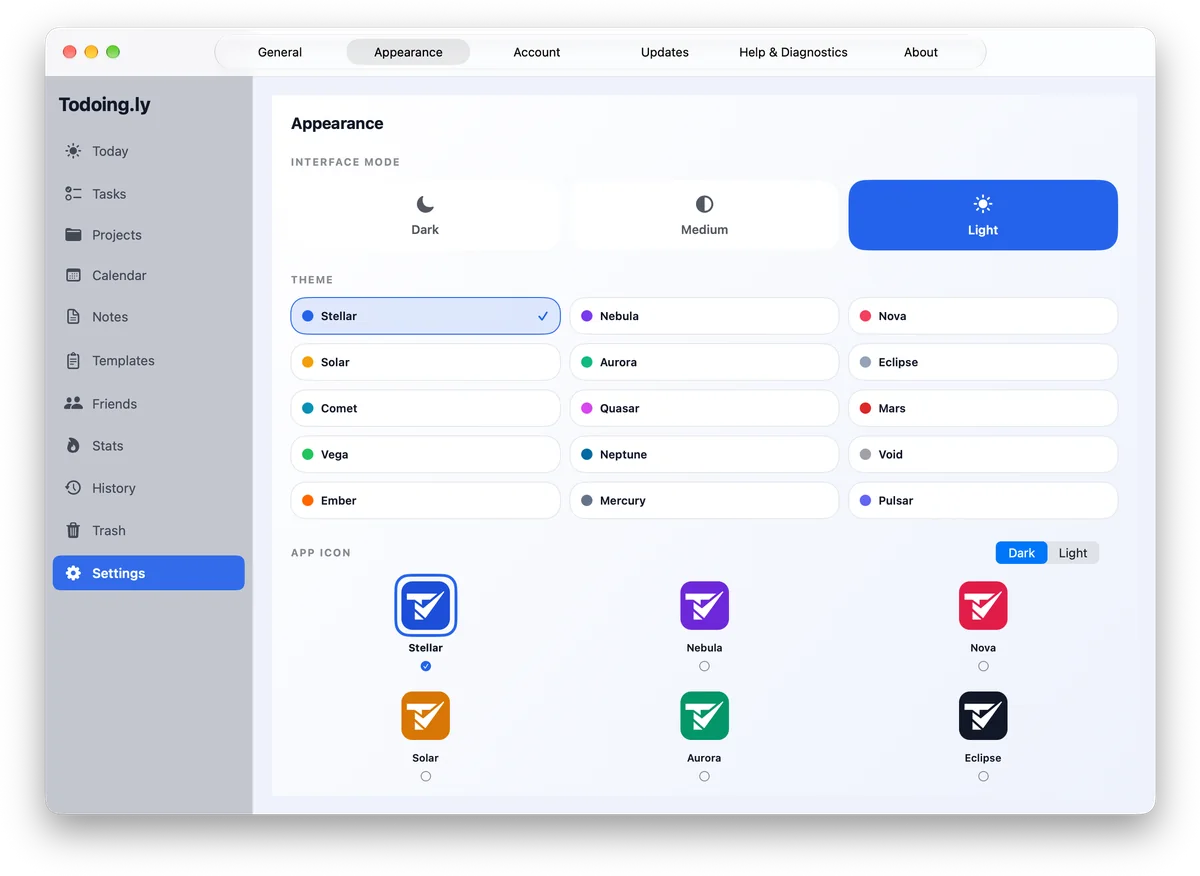Switch app icon preview to Dark
The width and height of the screenshot is (1200, 876).
tap(1021, 553)
